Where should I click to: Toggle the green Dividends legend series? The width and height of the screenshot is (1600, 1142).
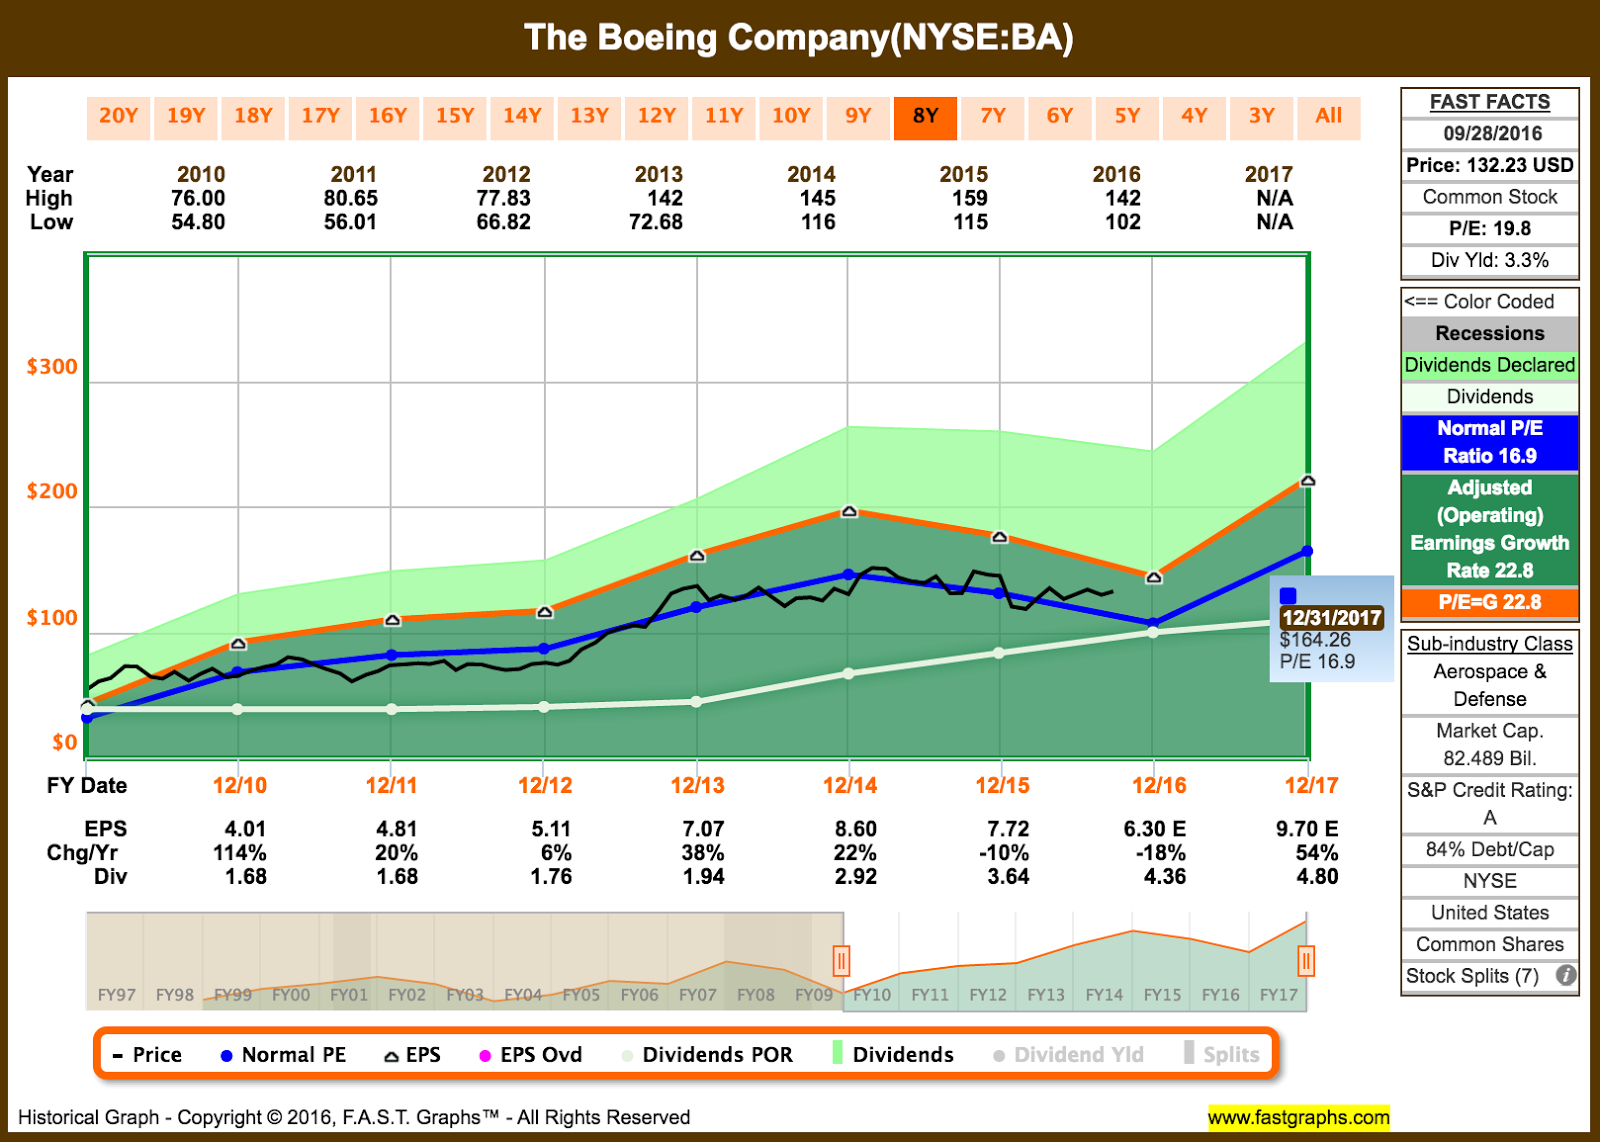tap(893, 1055)
